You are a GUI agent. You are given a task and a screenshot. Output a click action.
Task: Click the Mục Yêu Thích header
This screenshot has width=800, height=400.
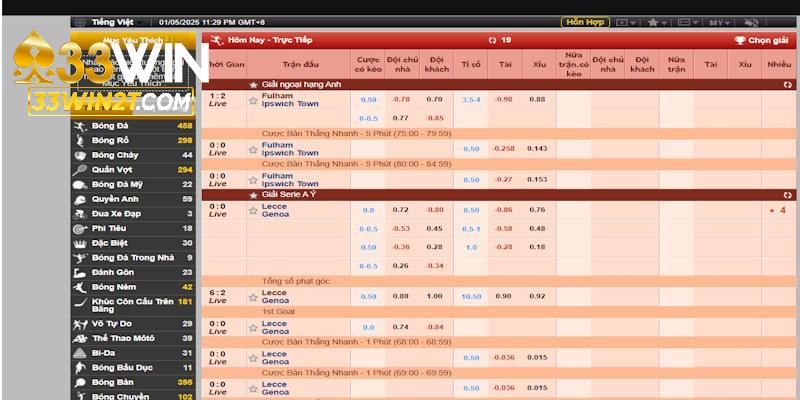pyautogui.click(x=133, y=40)
